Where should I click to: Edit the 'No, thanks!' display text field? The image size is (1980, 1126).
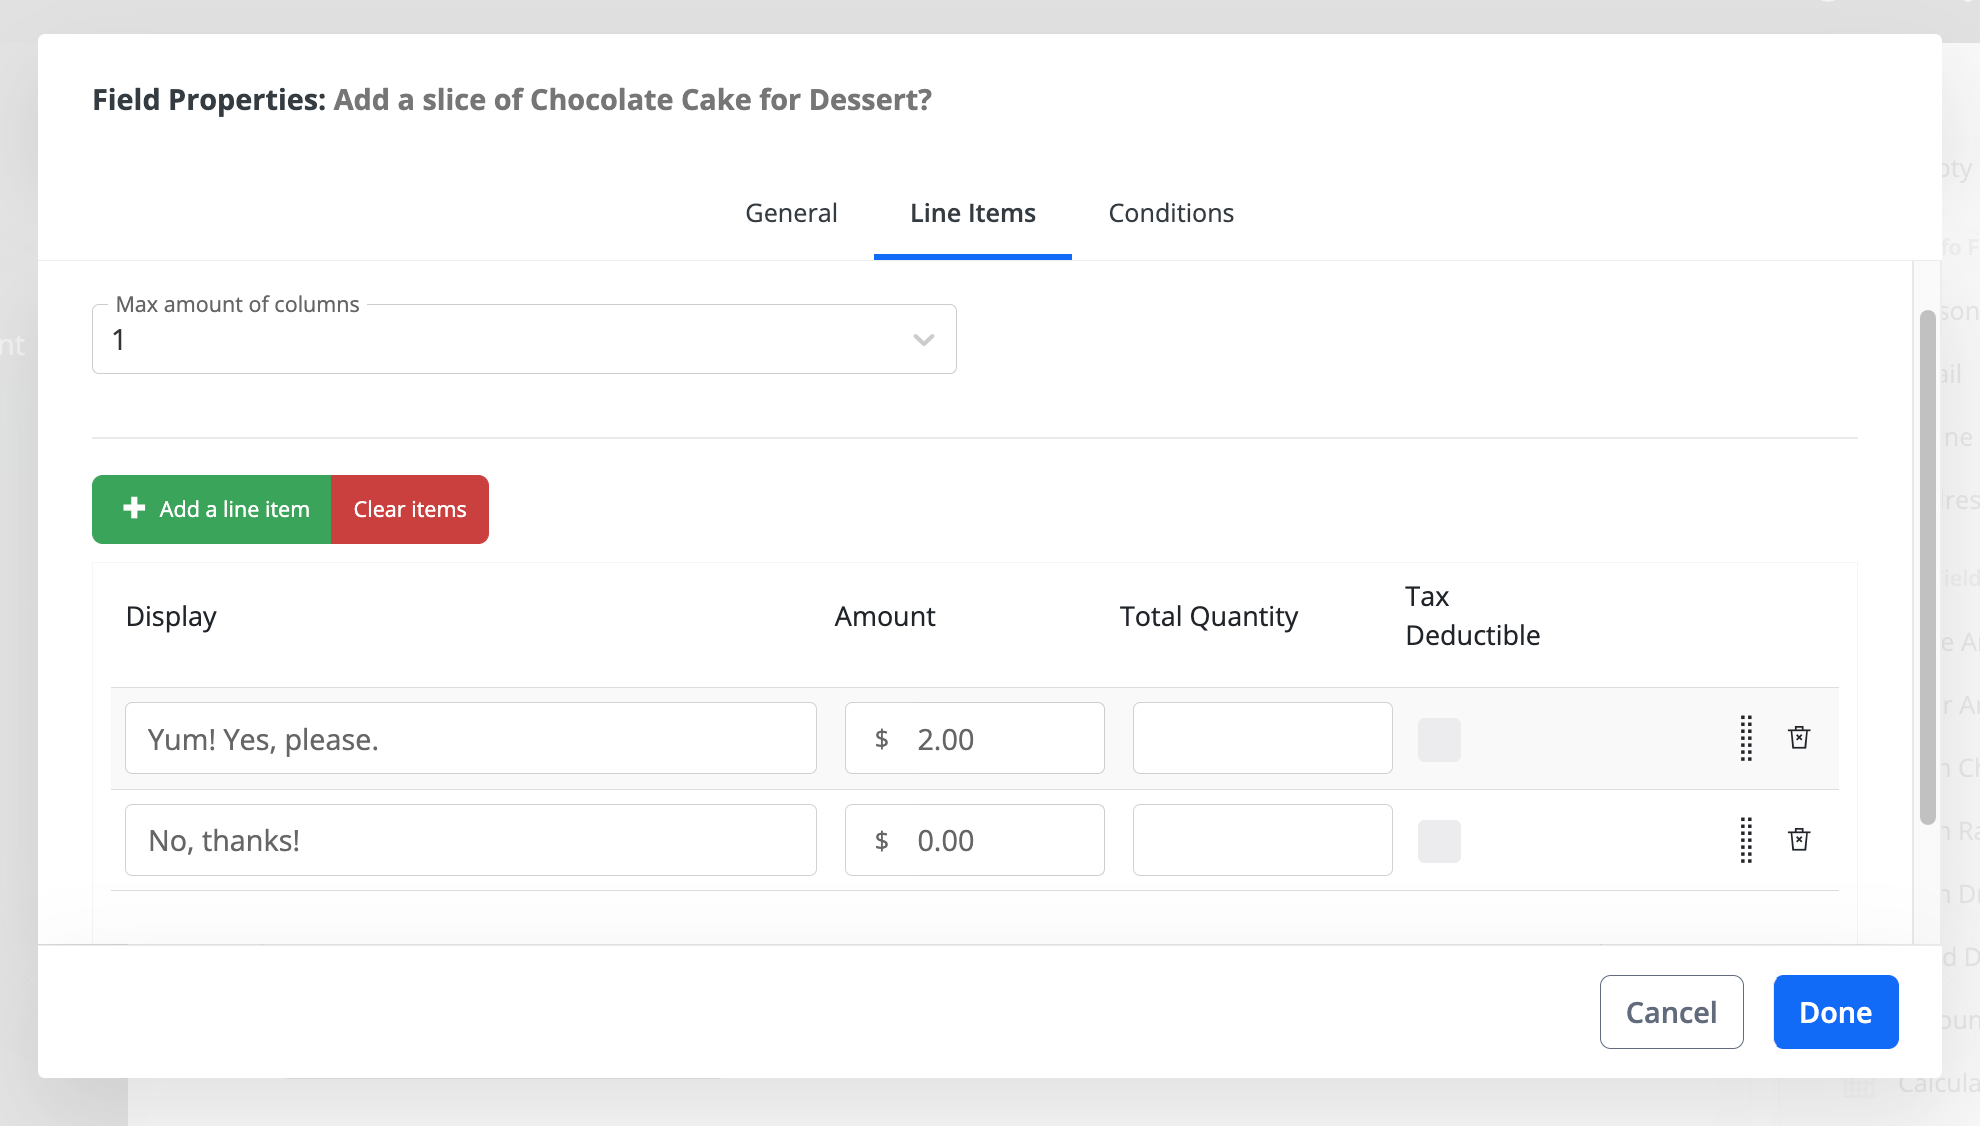pyautogui.click(x=470, y=841)
